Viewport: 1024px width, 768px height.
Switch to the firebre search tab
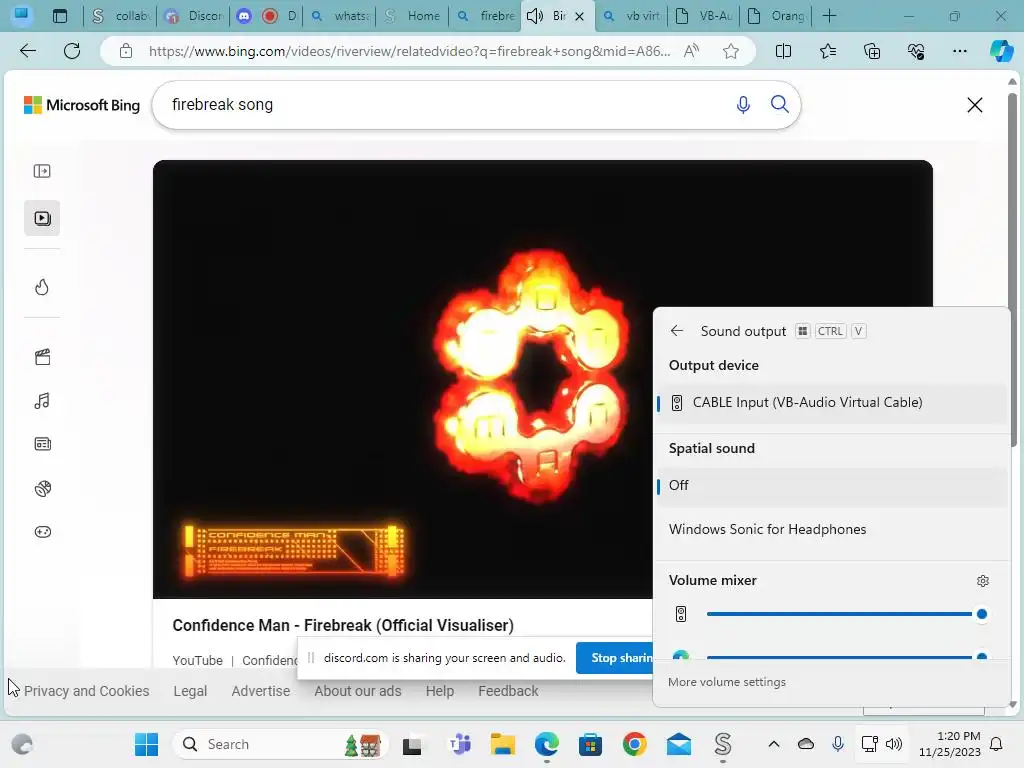tap(486, 16)
